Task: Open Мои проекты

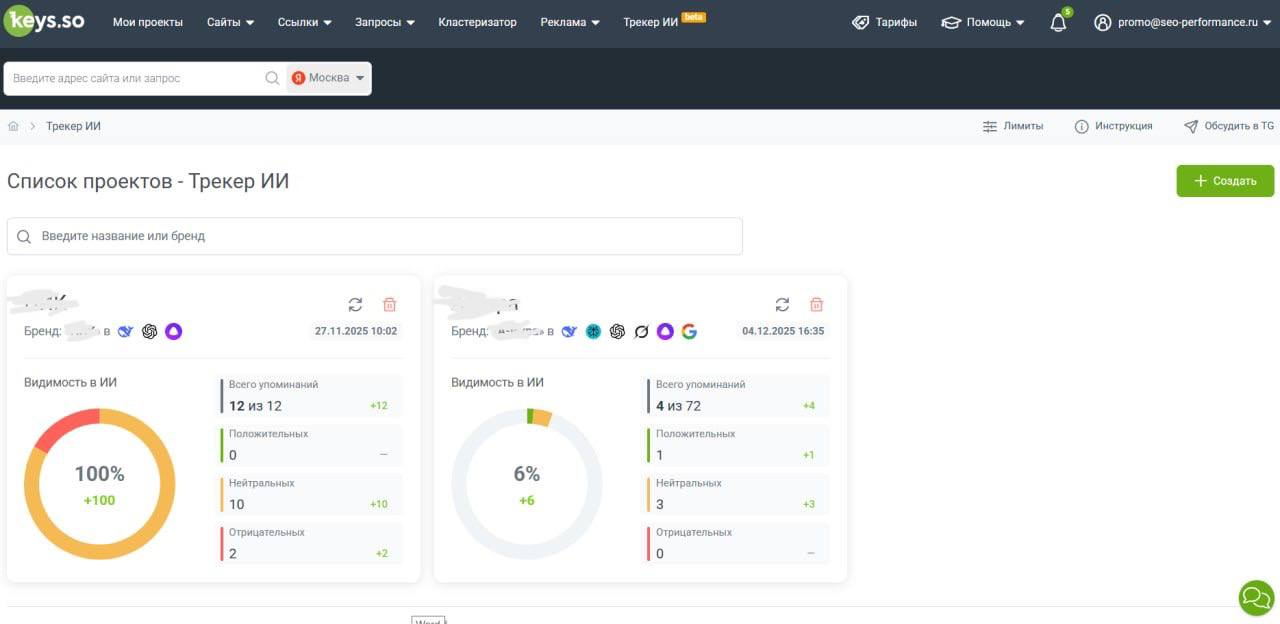Action: tap(148, 22)
